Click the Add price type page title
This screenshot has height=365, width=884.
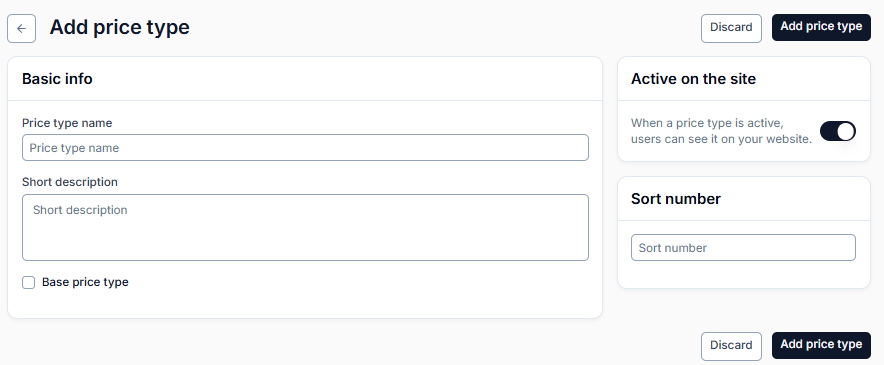coord(120,27)
